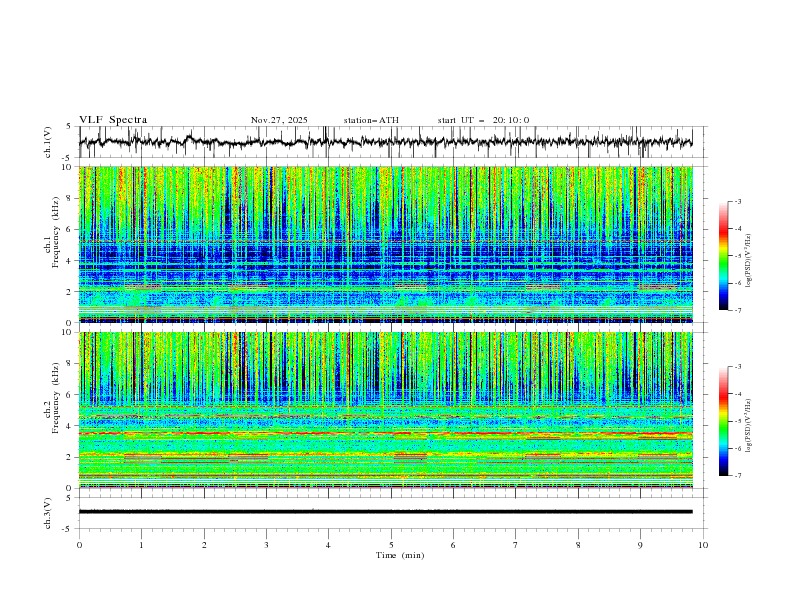Click time-axis tick label "1"
This screenshot has height=612, width=792.
click(141, 545)
